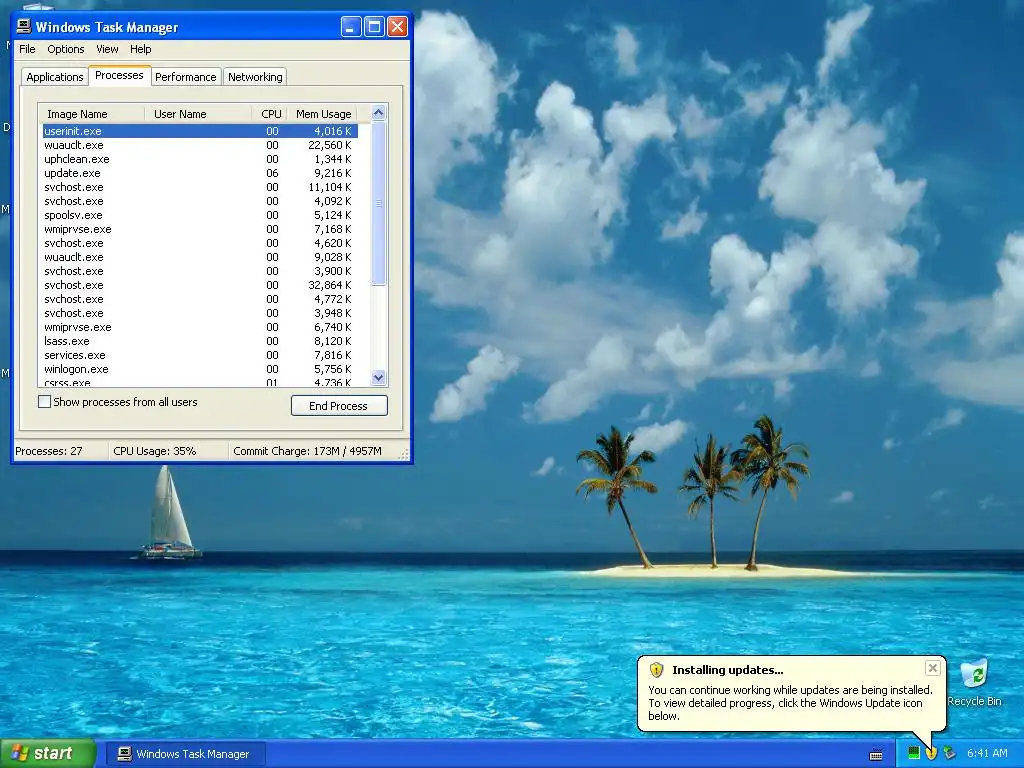The height and width of the screenshot is (768, 1024).
Task: Select the svchost.exe row using 32,864 K
Action: (200, 285)
